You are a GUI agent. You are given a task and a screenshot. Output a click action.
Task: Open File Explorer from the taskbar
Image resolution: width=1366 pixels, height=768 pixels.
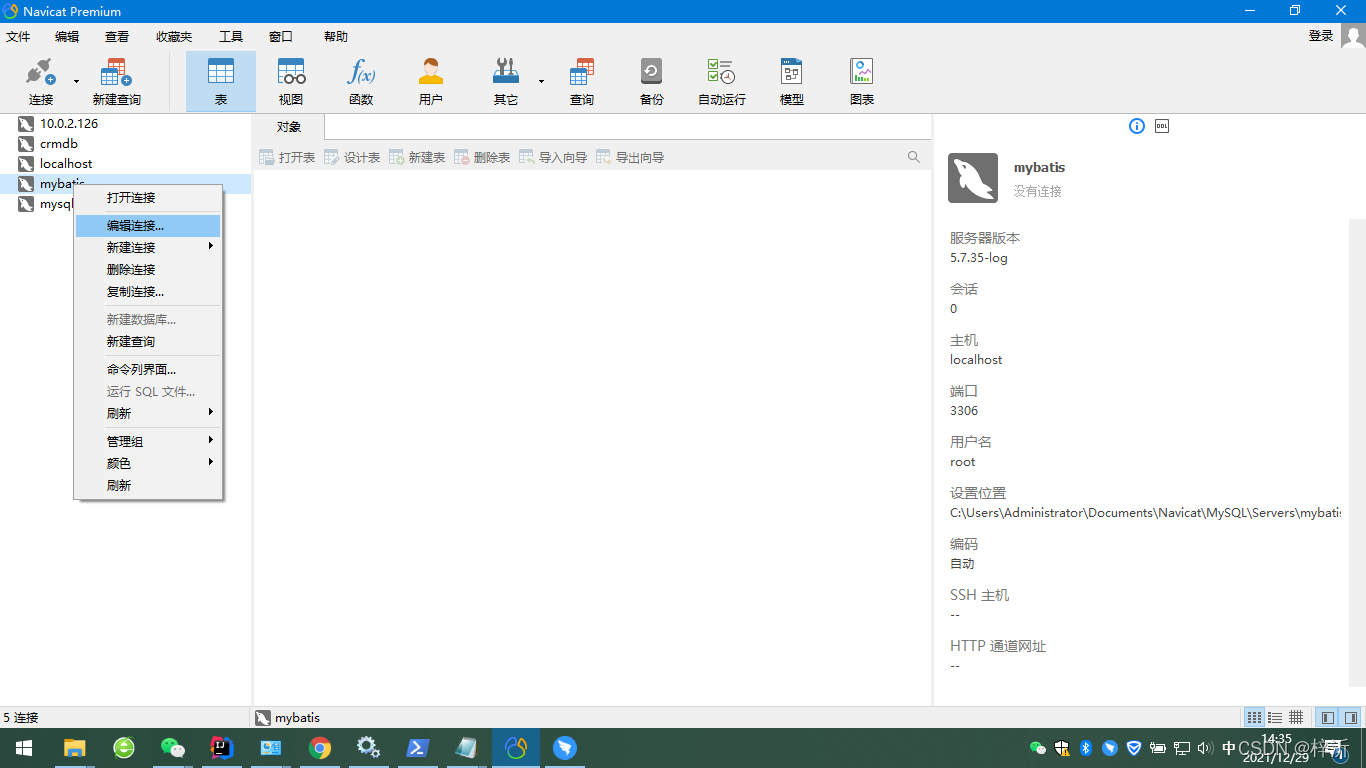coord(75,748)
